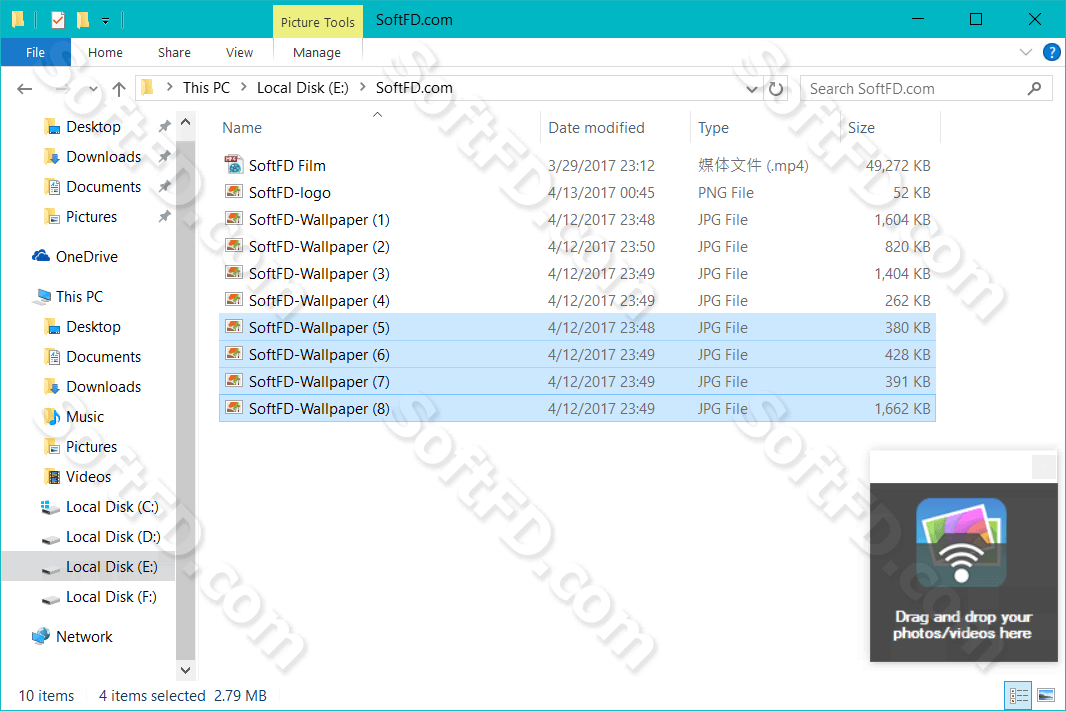Click the Network icon in sidebar
1066x711 pixels.
tap(41, 636)
